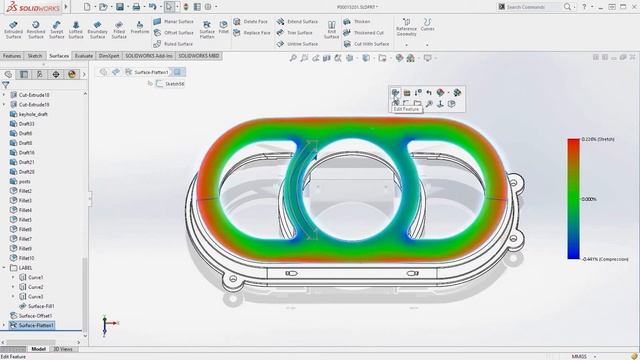This screenshot has width=640, height=360.
Task: Click the Knit Surface tool
Action: (x=331, y=30)
